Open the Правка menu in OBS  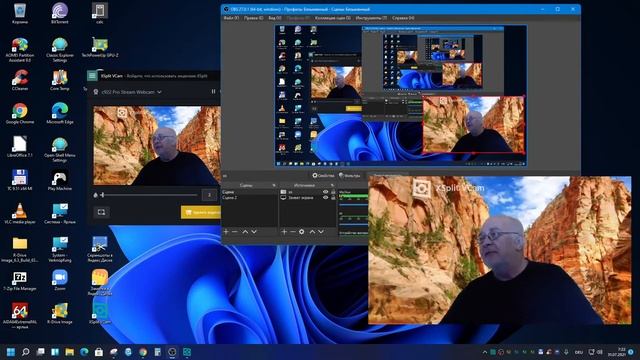253,18
